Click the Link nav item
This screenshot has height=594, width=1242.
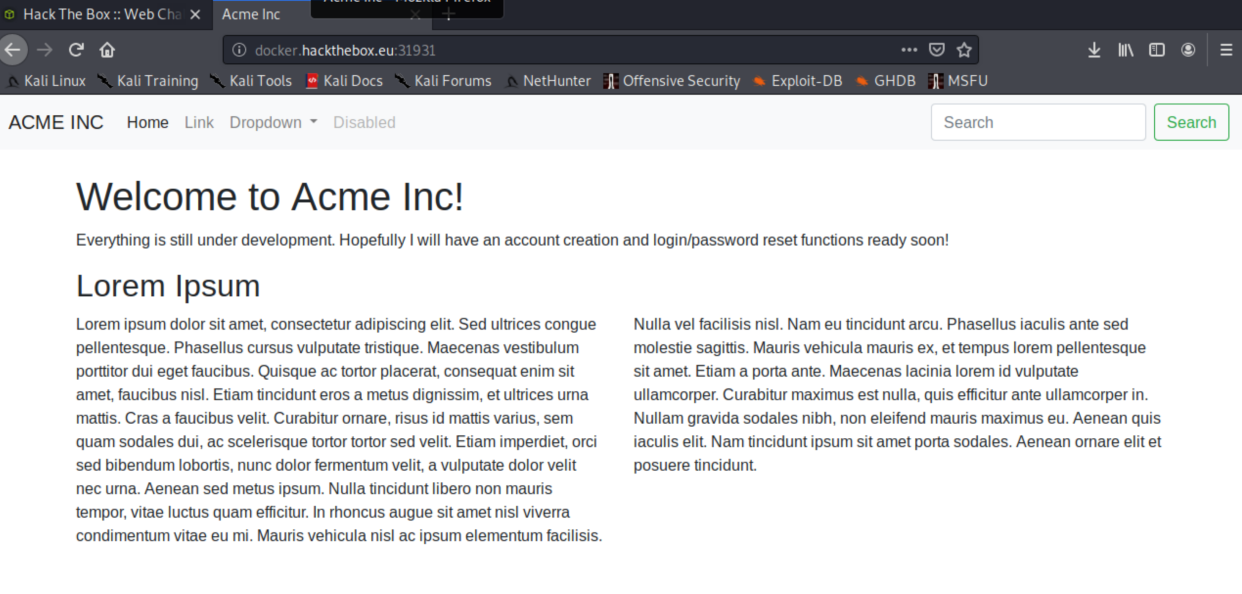point(199,122)
